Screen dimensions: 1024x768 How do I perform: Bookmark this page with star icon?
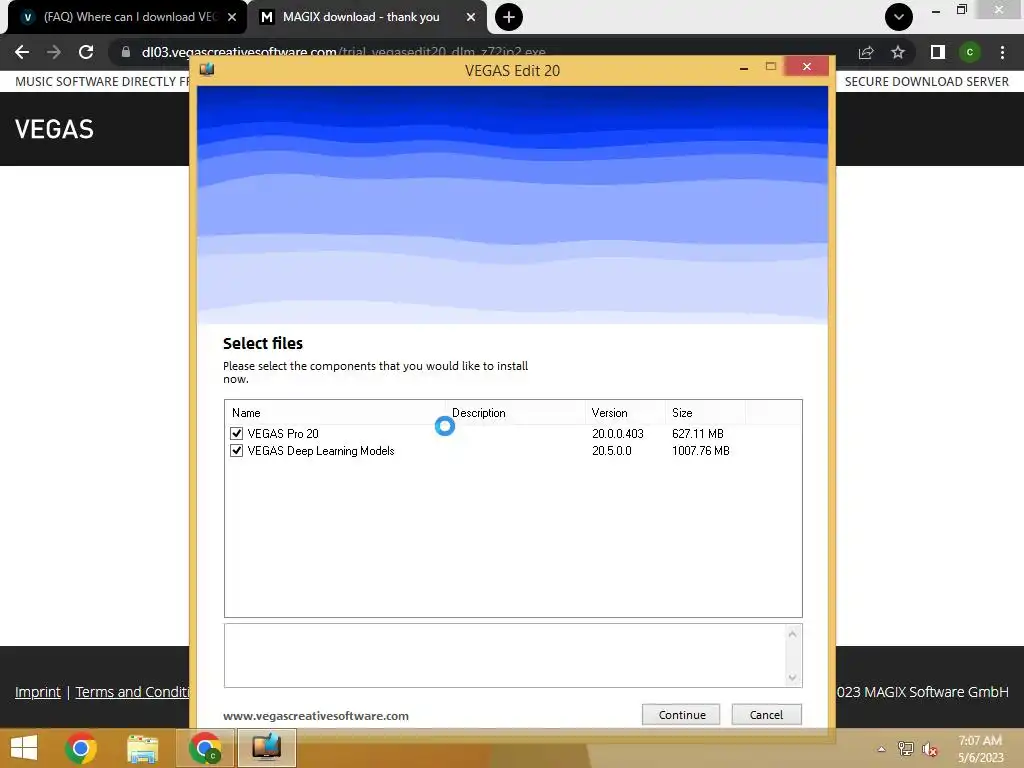click(898, 52)
